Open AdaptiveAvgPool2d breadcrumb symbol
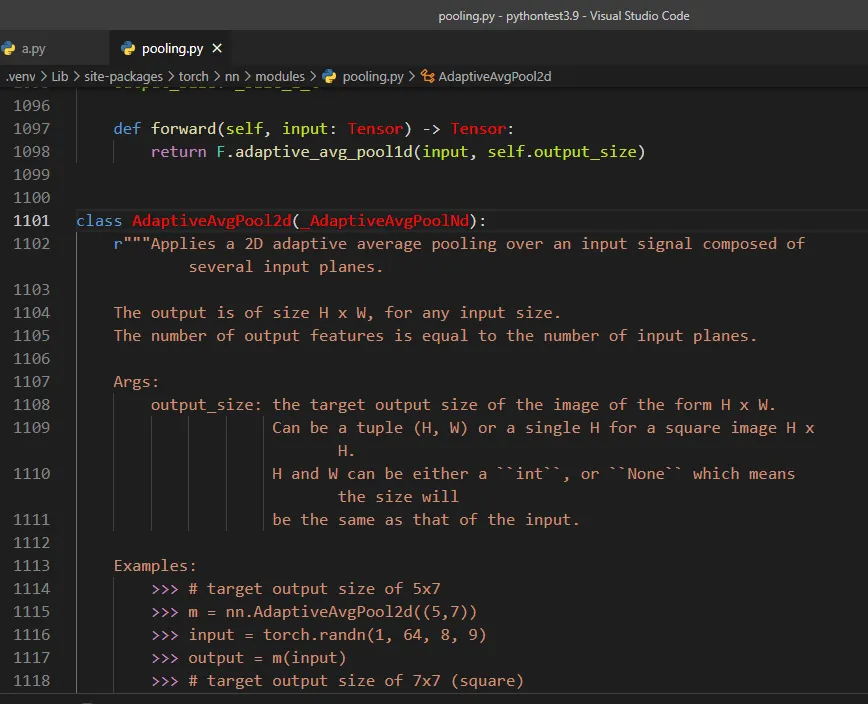This screenshot has height=704, width=868. 494,76
